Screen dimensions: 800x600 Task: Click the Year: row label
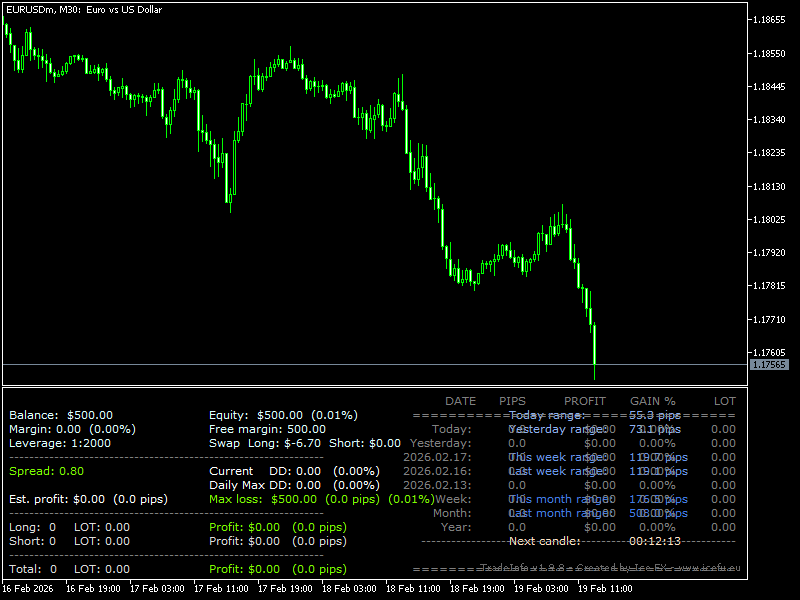[456, 528]
